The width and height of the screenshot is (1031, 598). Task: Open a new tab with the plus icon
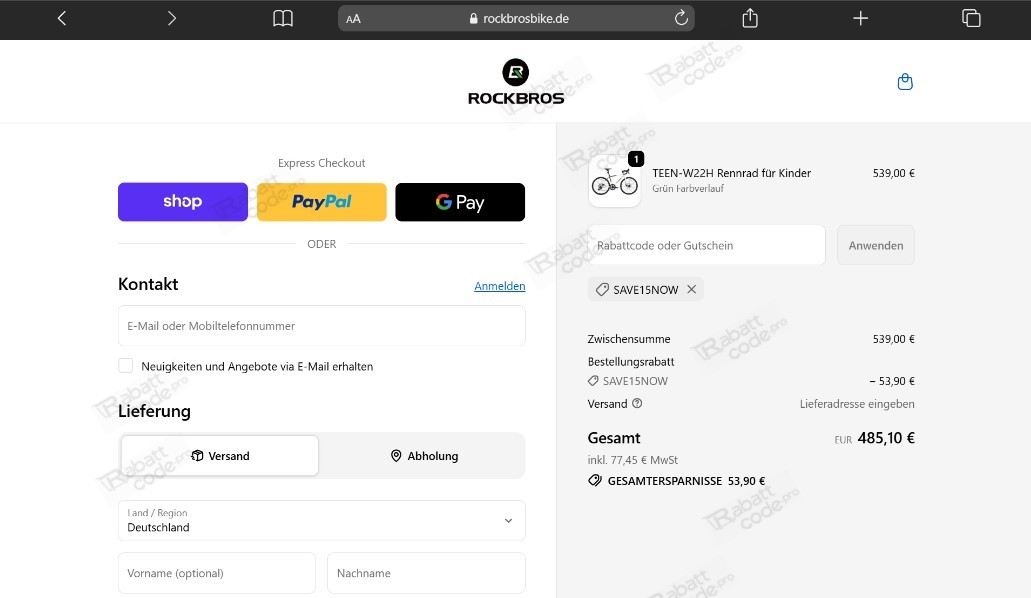click(x=860, y=18)
